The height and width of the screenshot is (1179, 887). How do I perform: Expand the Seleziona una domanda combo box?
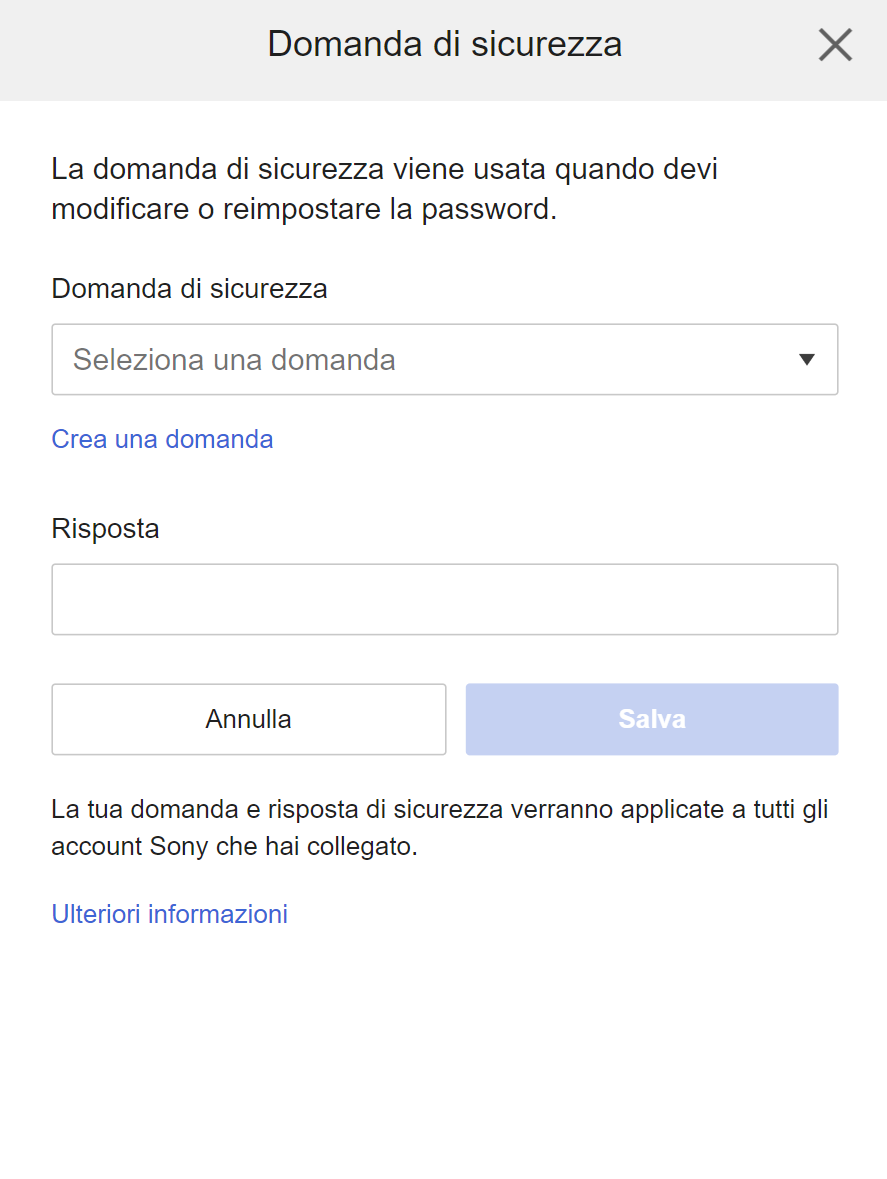(x=444, y=359)
